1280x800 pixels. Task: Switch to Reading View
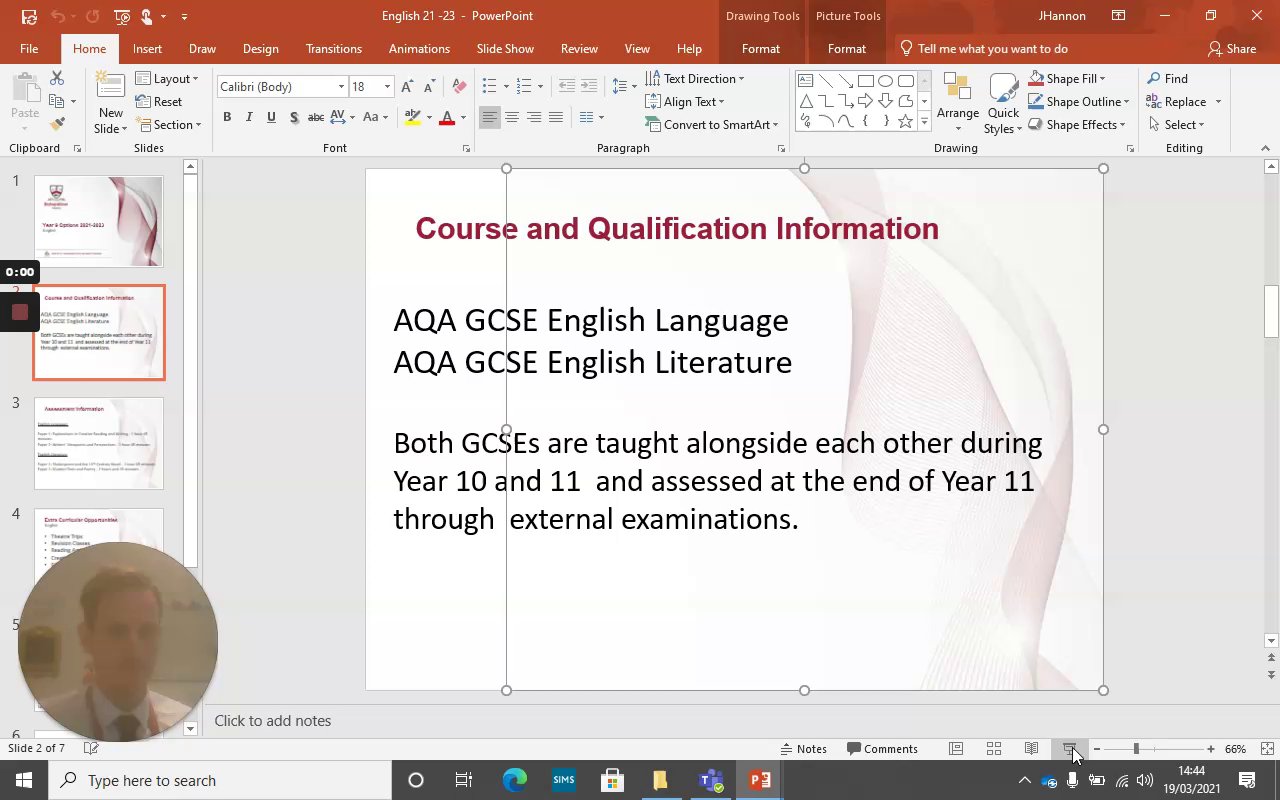point(1031,749)
